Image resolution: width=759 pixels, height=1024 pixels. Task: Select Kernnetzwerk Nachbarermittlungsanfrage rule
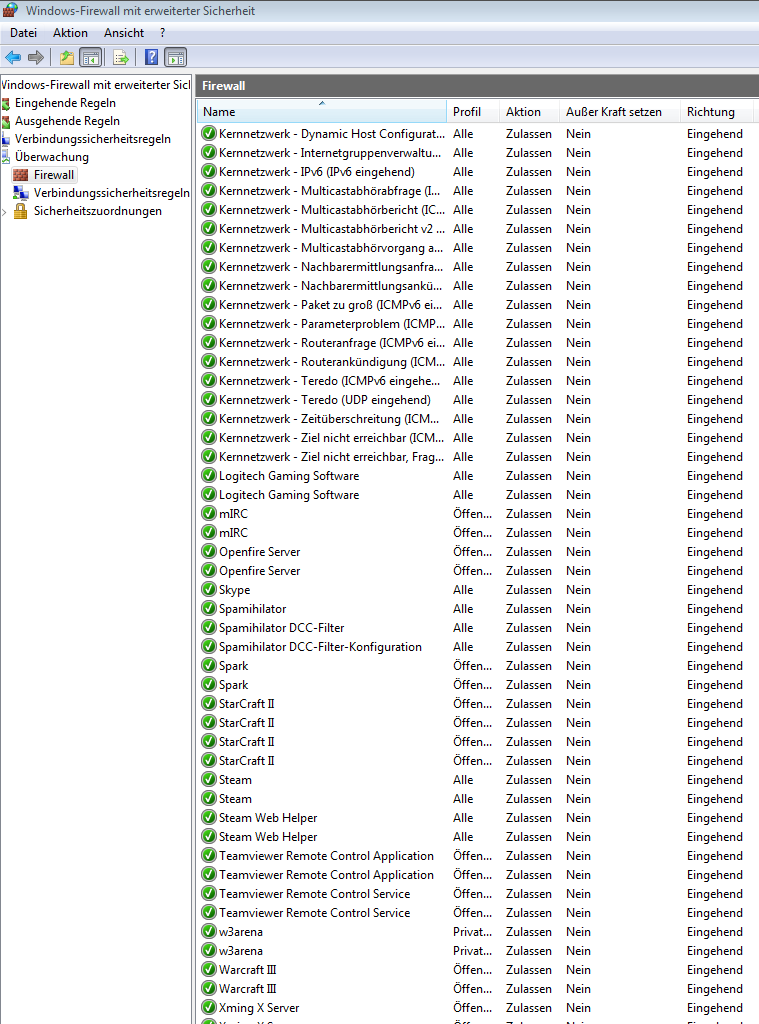click(331, 266)
